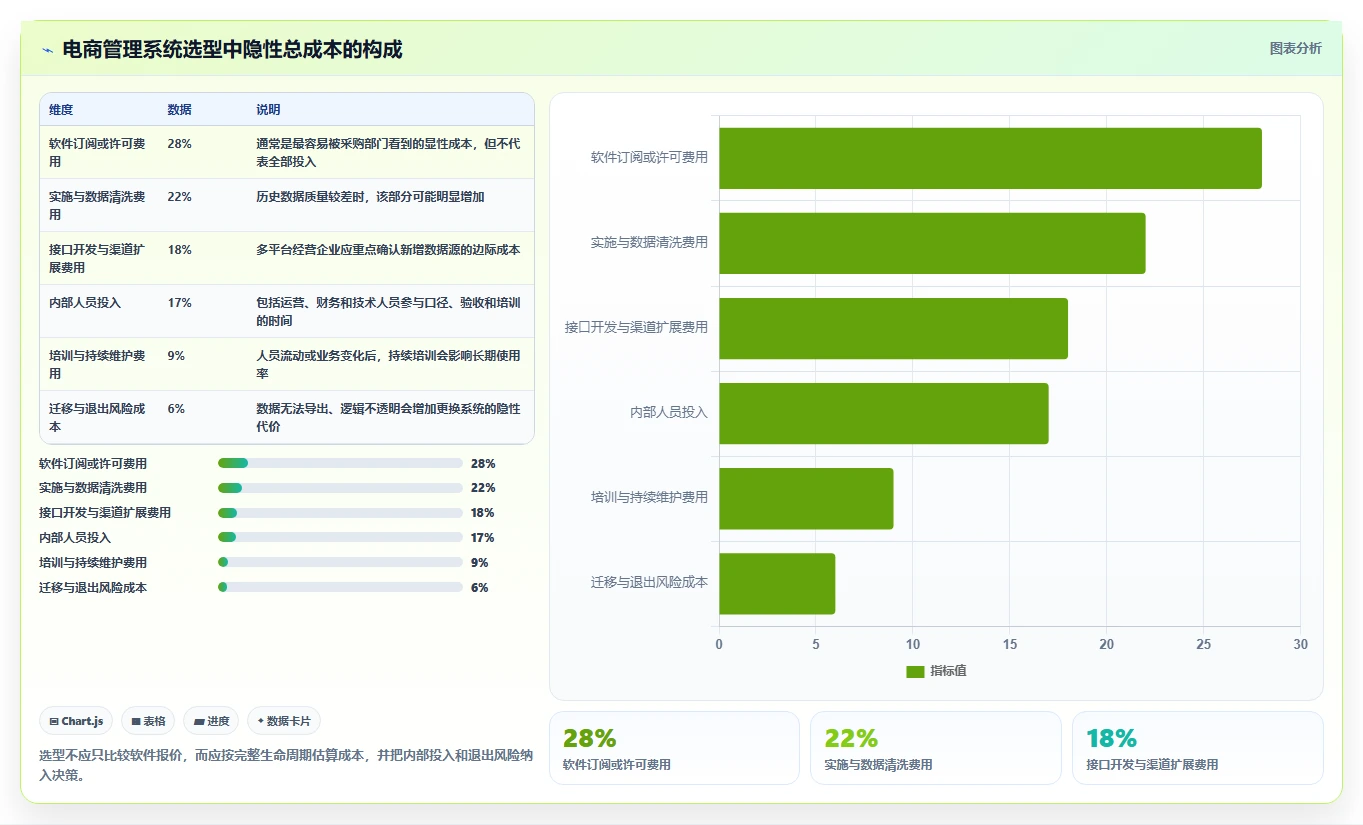Viewport: 1363px width, 825px height.
Task: Click the description 历史数据质量较差时，该部分可能明显增加
Action: [370, 196]
